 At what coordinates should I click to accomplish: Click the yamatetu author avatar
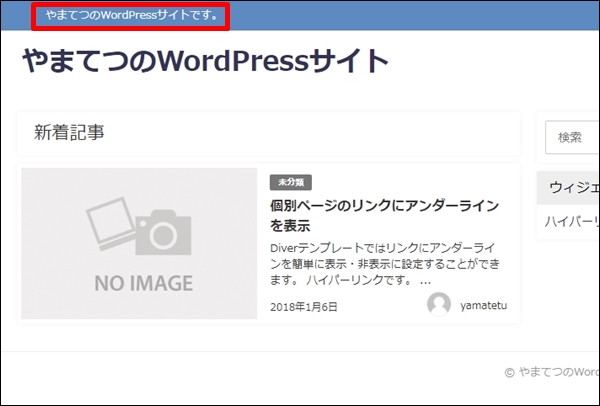[x=439, y=305]
